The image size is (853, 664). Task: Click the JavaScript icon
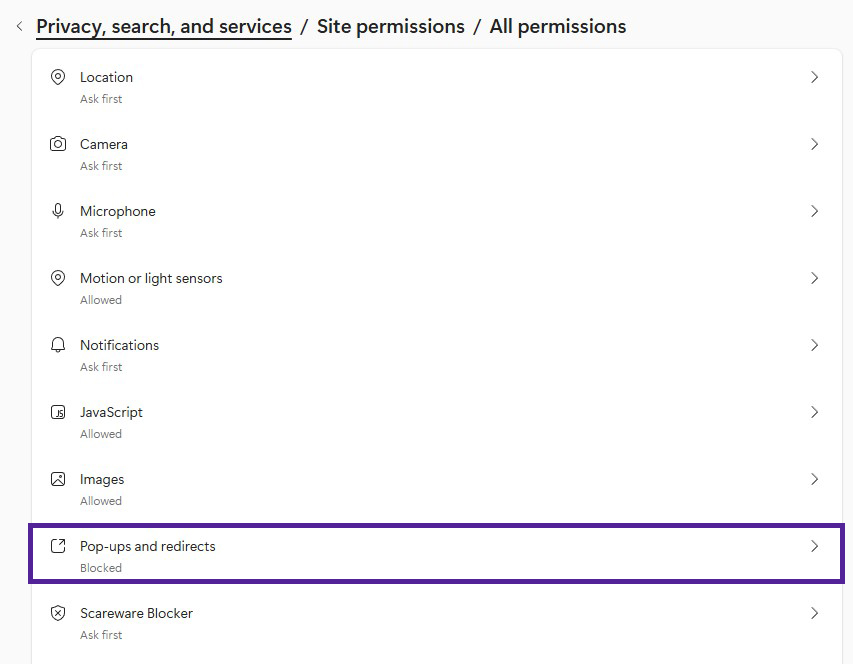point(58,412)
